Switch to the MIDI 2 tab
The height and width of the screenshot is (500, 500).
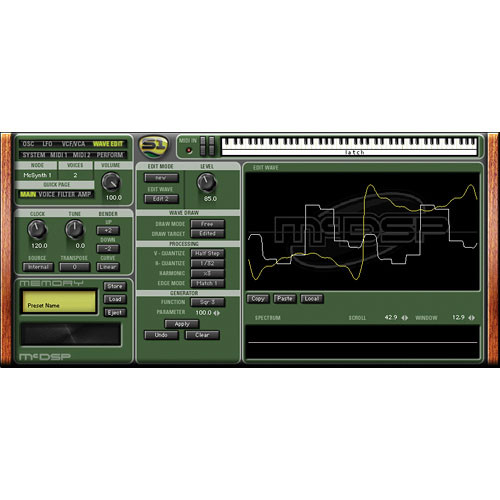(82, 155)
